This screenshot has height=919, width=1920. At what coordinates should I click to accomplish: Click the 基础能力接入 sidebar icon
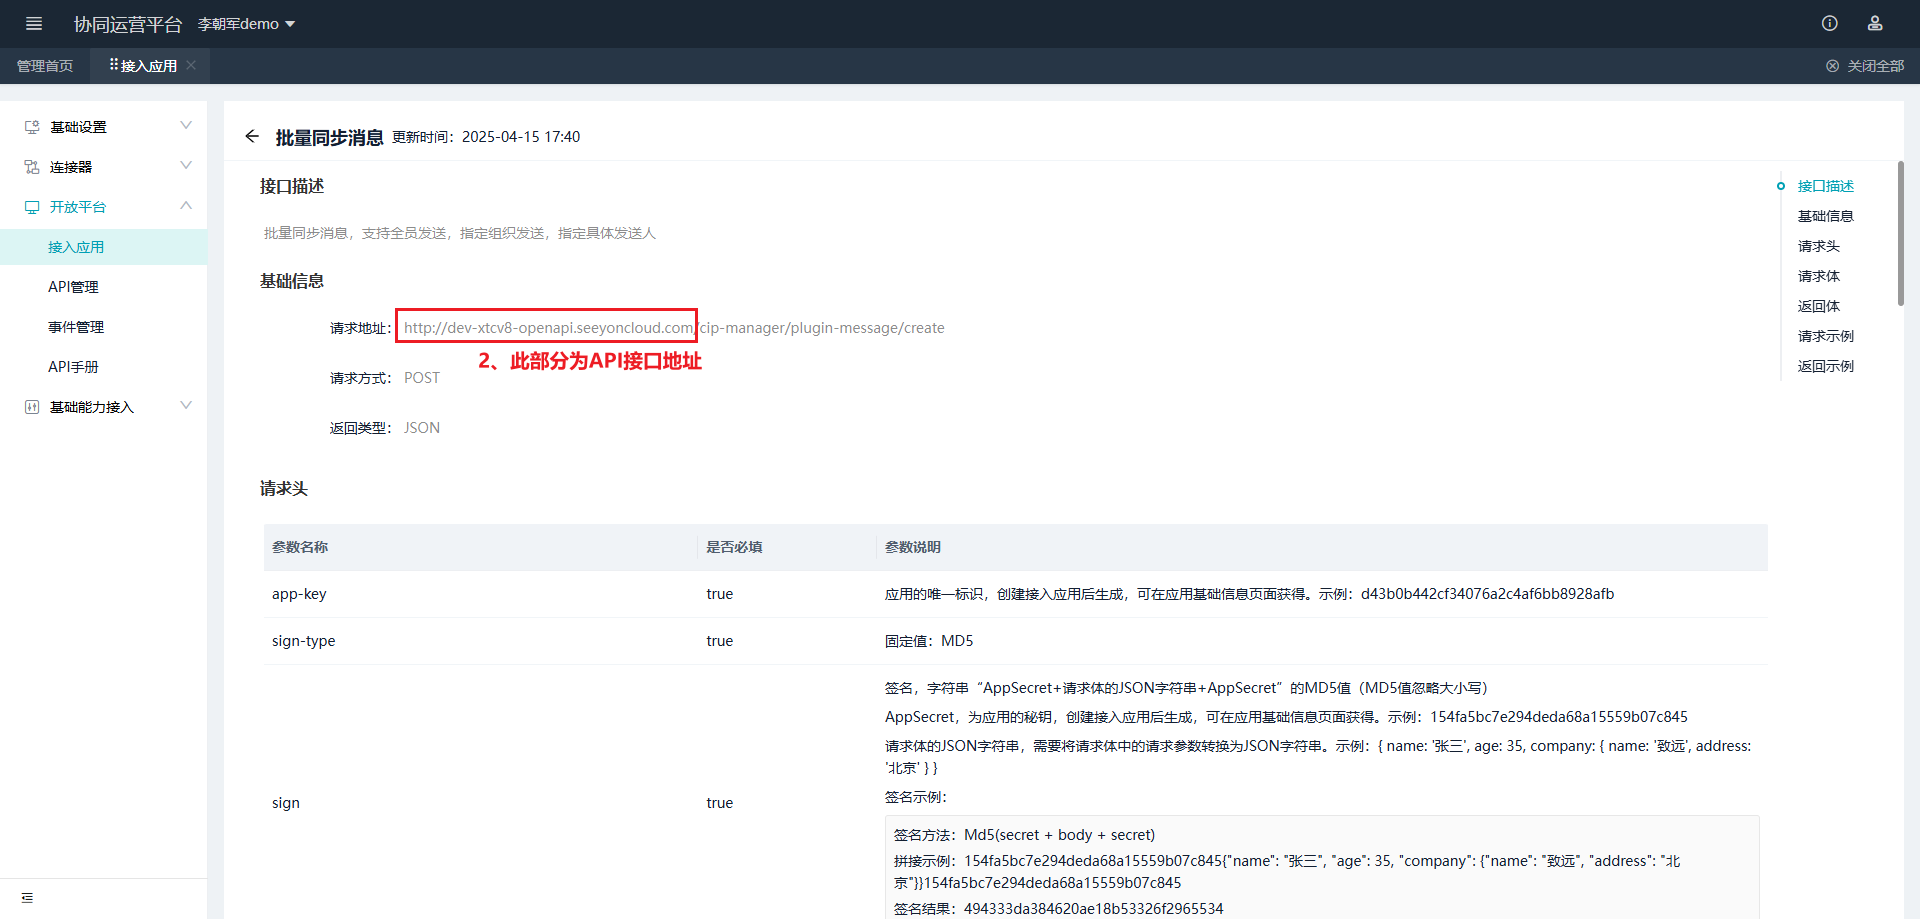(32, 407)
